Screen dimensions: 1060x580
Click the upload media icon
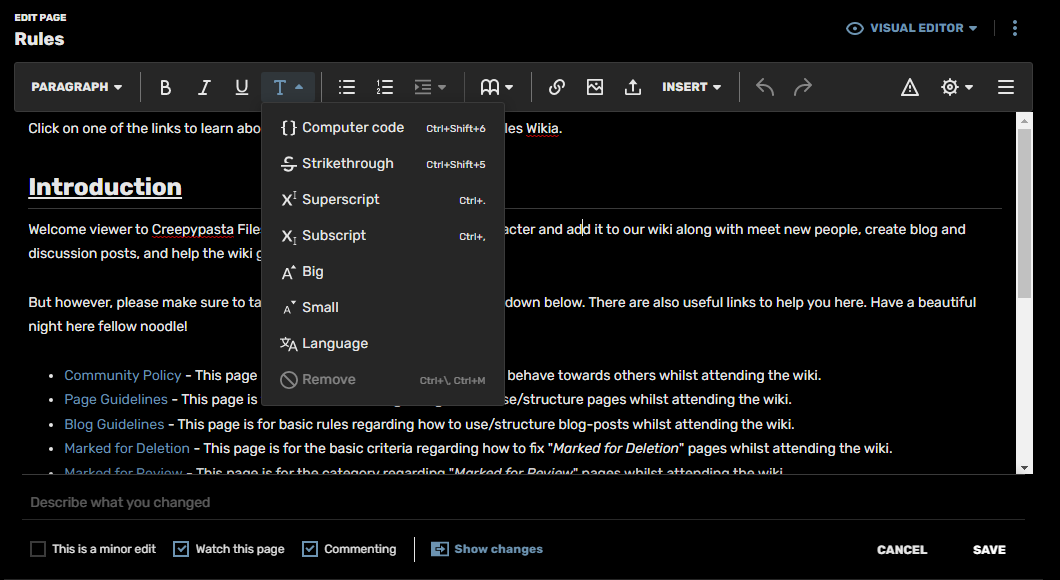633,87
